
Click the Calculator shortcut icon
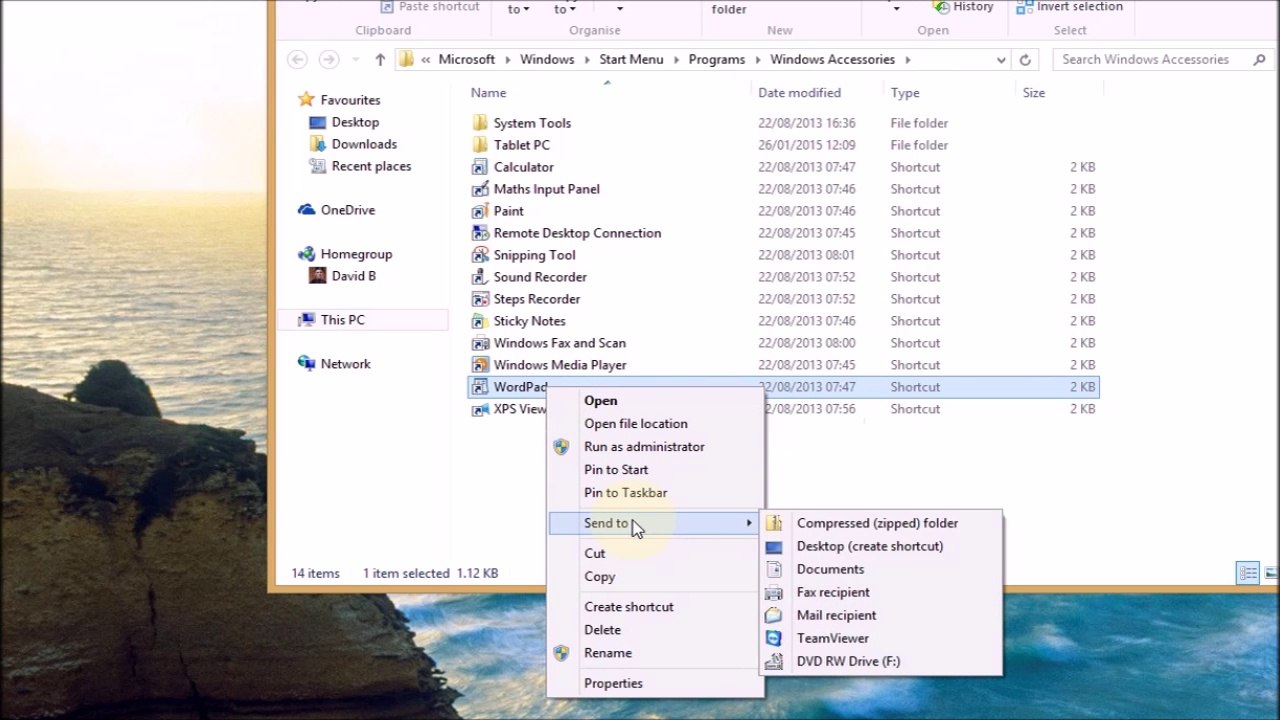coord(480,167)
